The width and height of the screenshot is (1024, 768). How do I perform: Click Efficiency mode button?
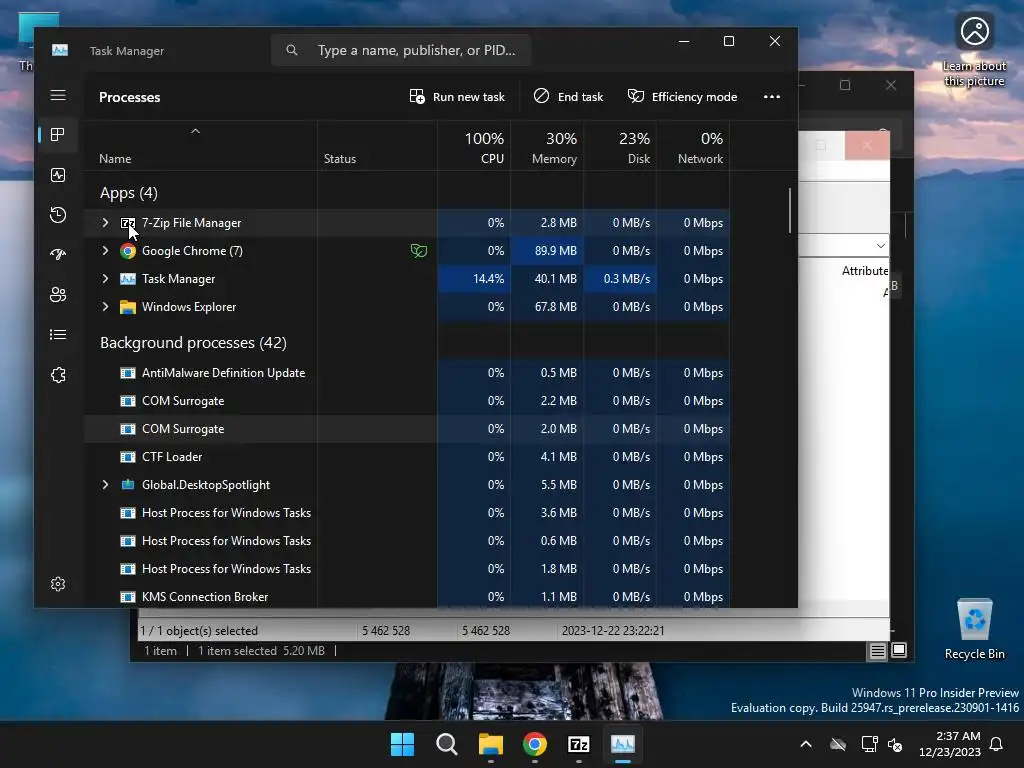682,97
